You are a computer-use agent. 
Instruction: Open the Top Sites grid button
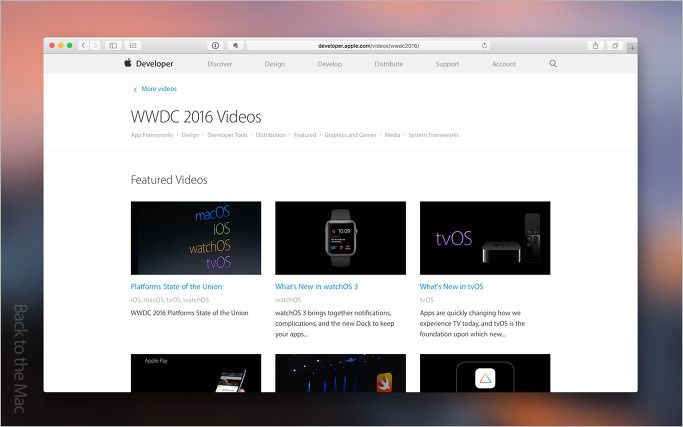tap(133, 45)
